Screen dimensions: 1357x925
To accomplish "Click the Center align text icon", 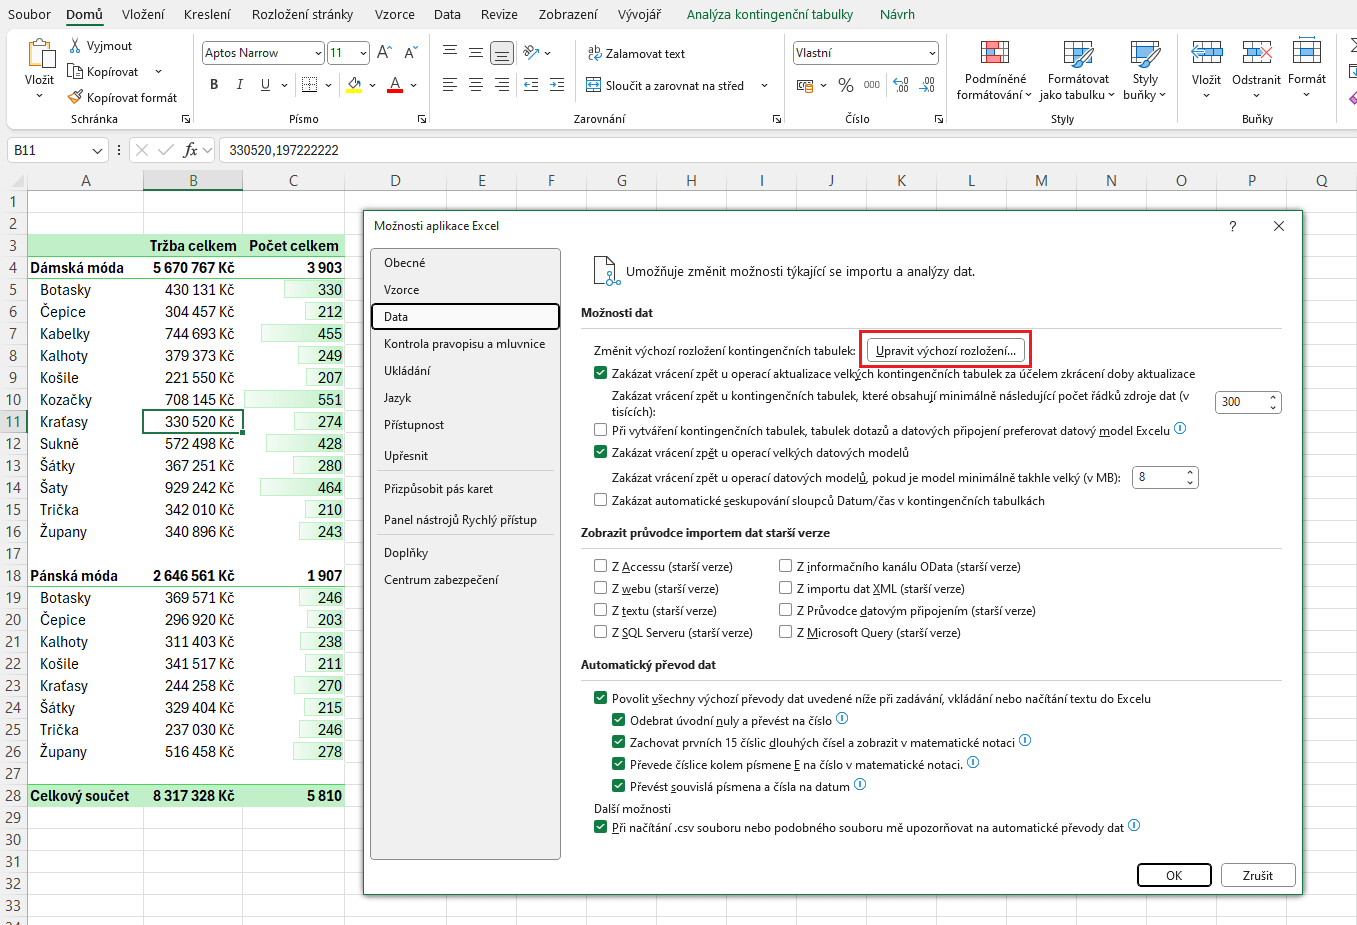I will coord(476,85).
